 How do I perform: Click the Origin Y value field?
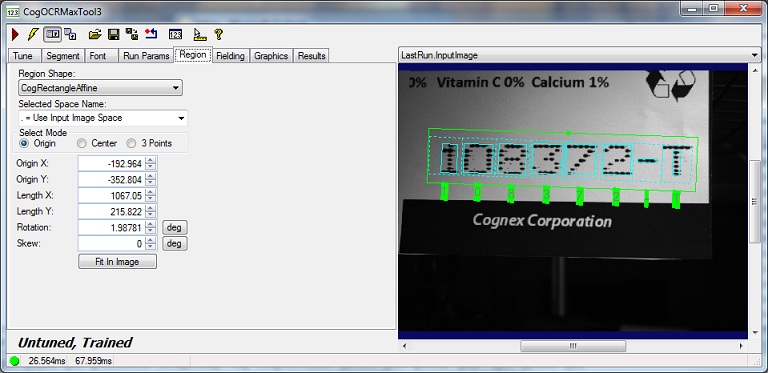[112, 179]
